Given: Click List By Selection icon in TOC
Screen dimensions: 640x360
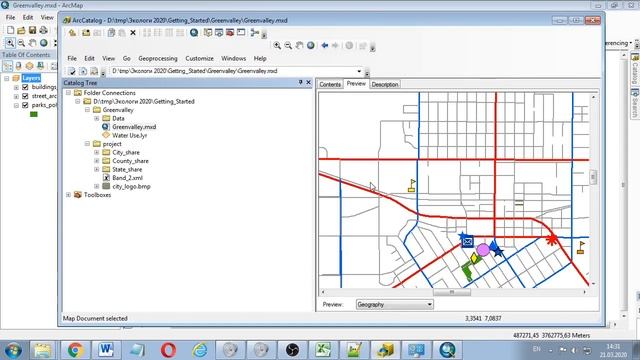Looking at the screenshot, I should pos(40,66).
